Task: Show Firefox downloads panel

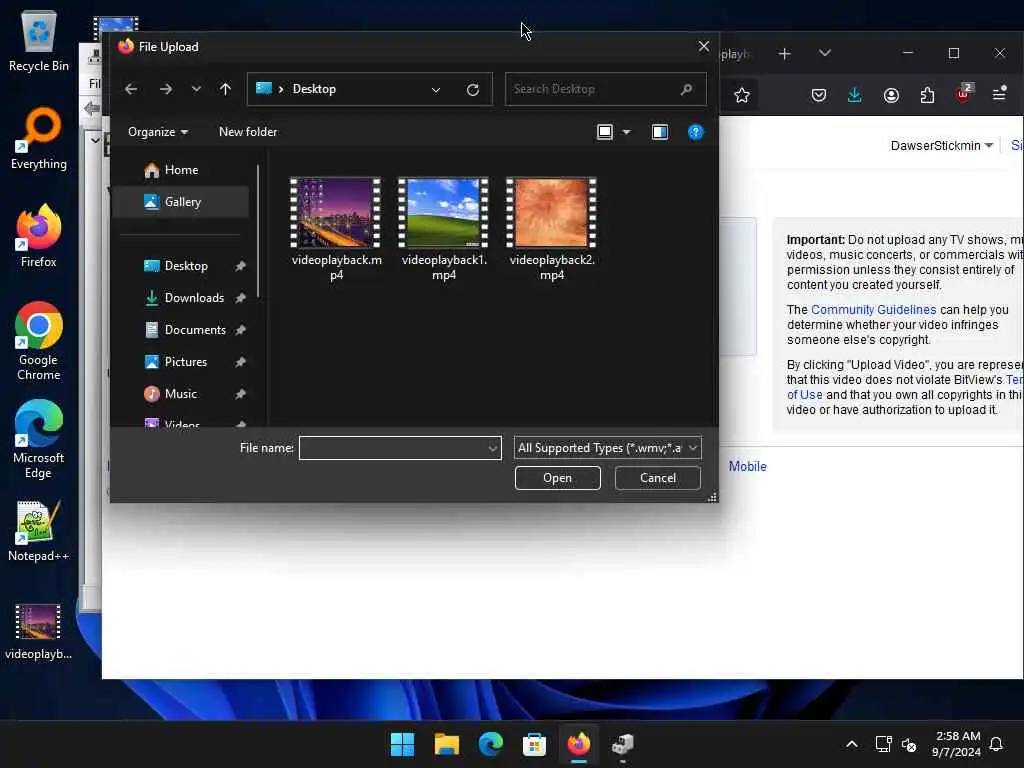Action: point(854,95)
